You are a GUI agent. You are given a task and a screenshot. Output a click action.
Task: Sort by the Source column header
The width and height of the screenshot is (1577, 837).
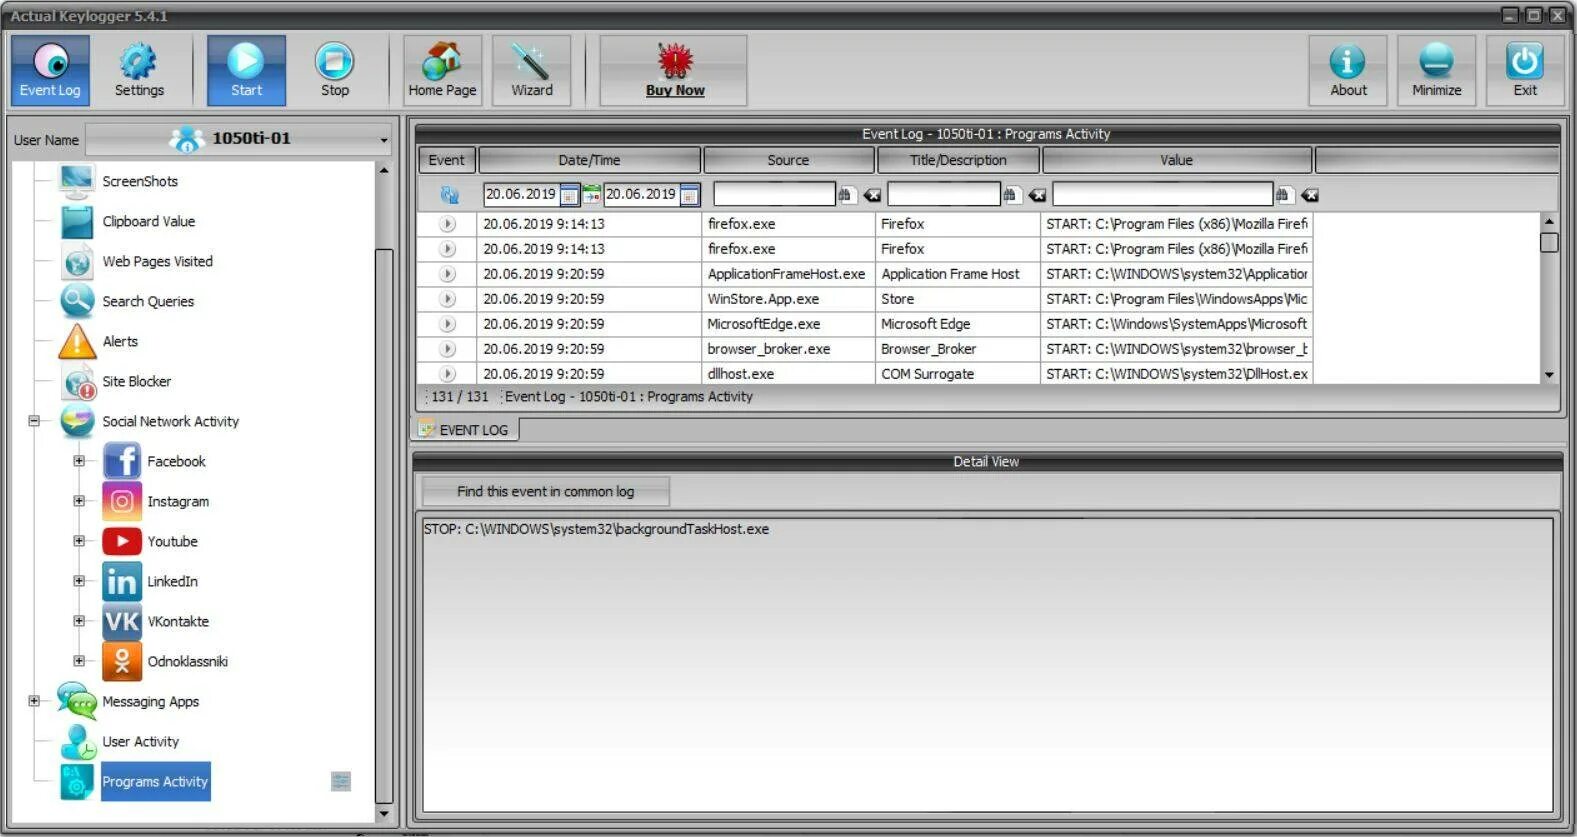coord(788,160)
